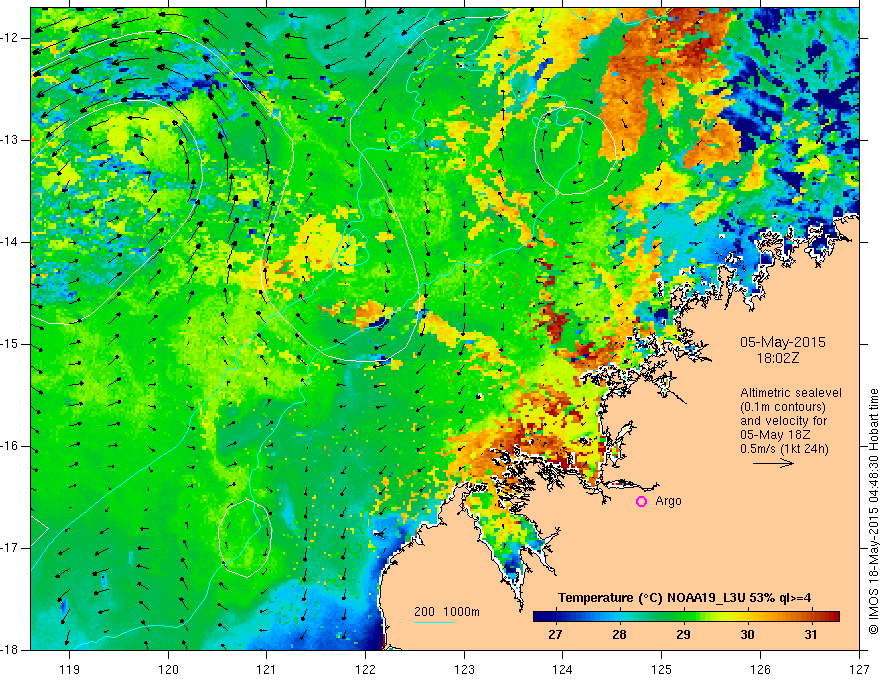Screen dimensions: 880x680
Task: Click longitude axis label '124'
Action: tap(563, 669)
